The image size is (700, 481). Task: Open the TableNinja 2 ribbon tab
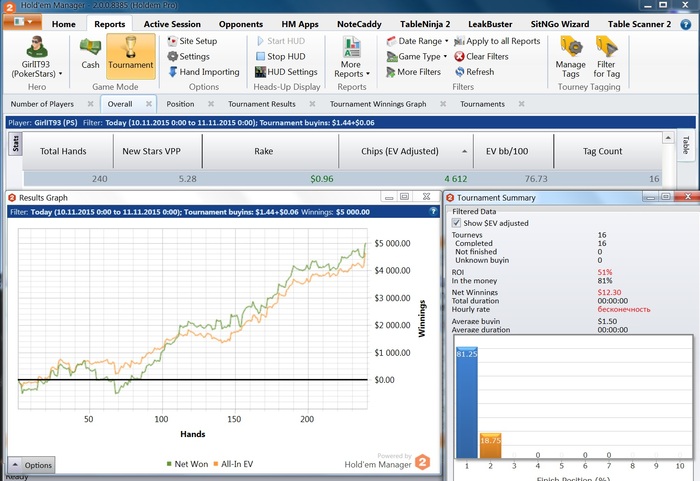click(x=425, y=24)
